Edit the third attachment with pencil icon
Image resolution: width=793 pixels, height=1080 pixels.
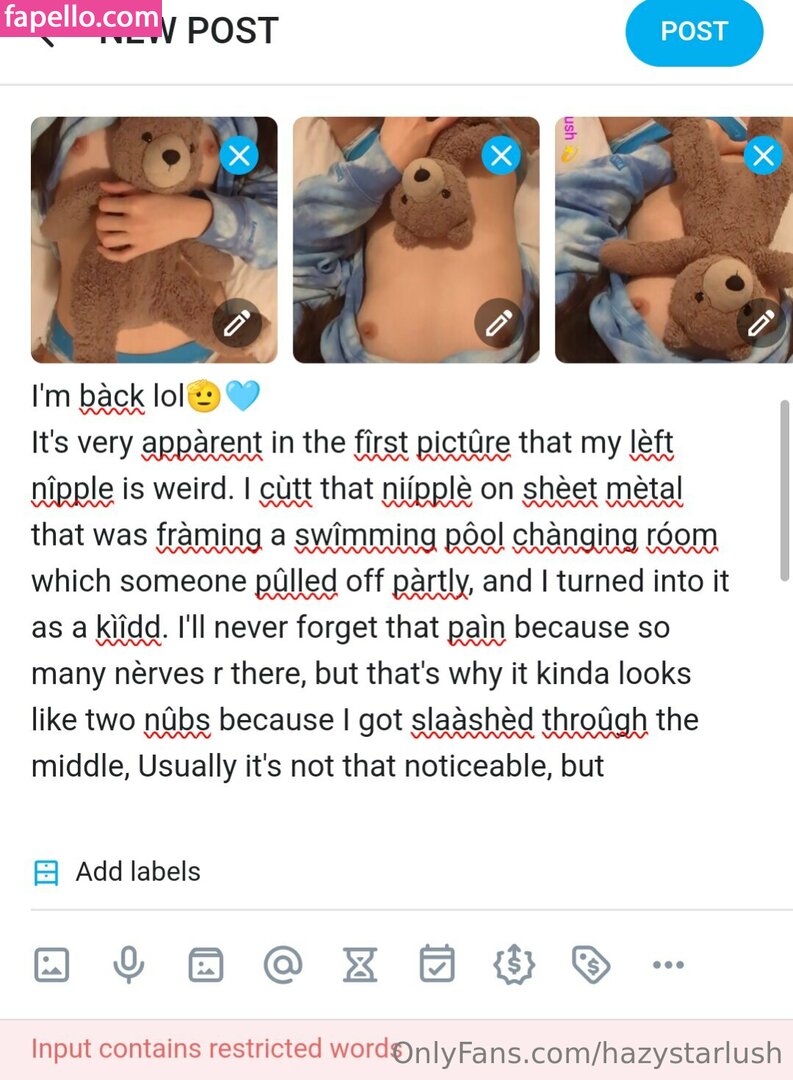[761, 322]
